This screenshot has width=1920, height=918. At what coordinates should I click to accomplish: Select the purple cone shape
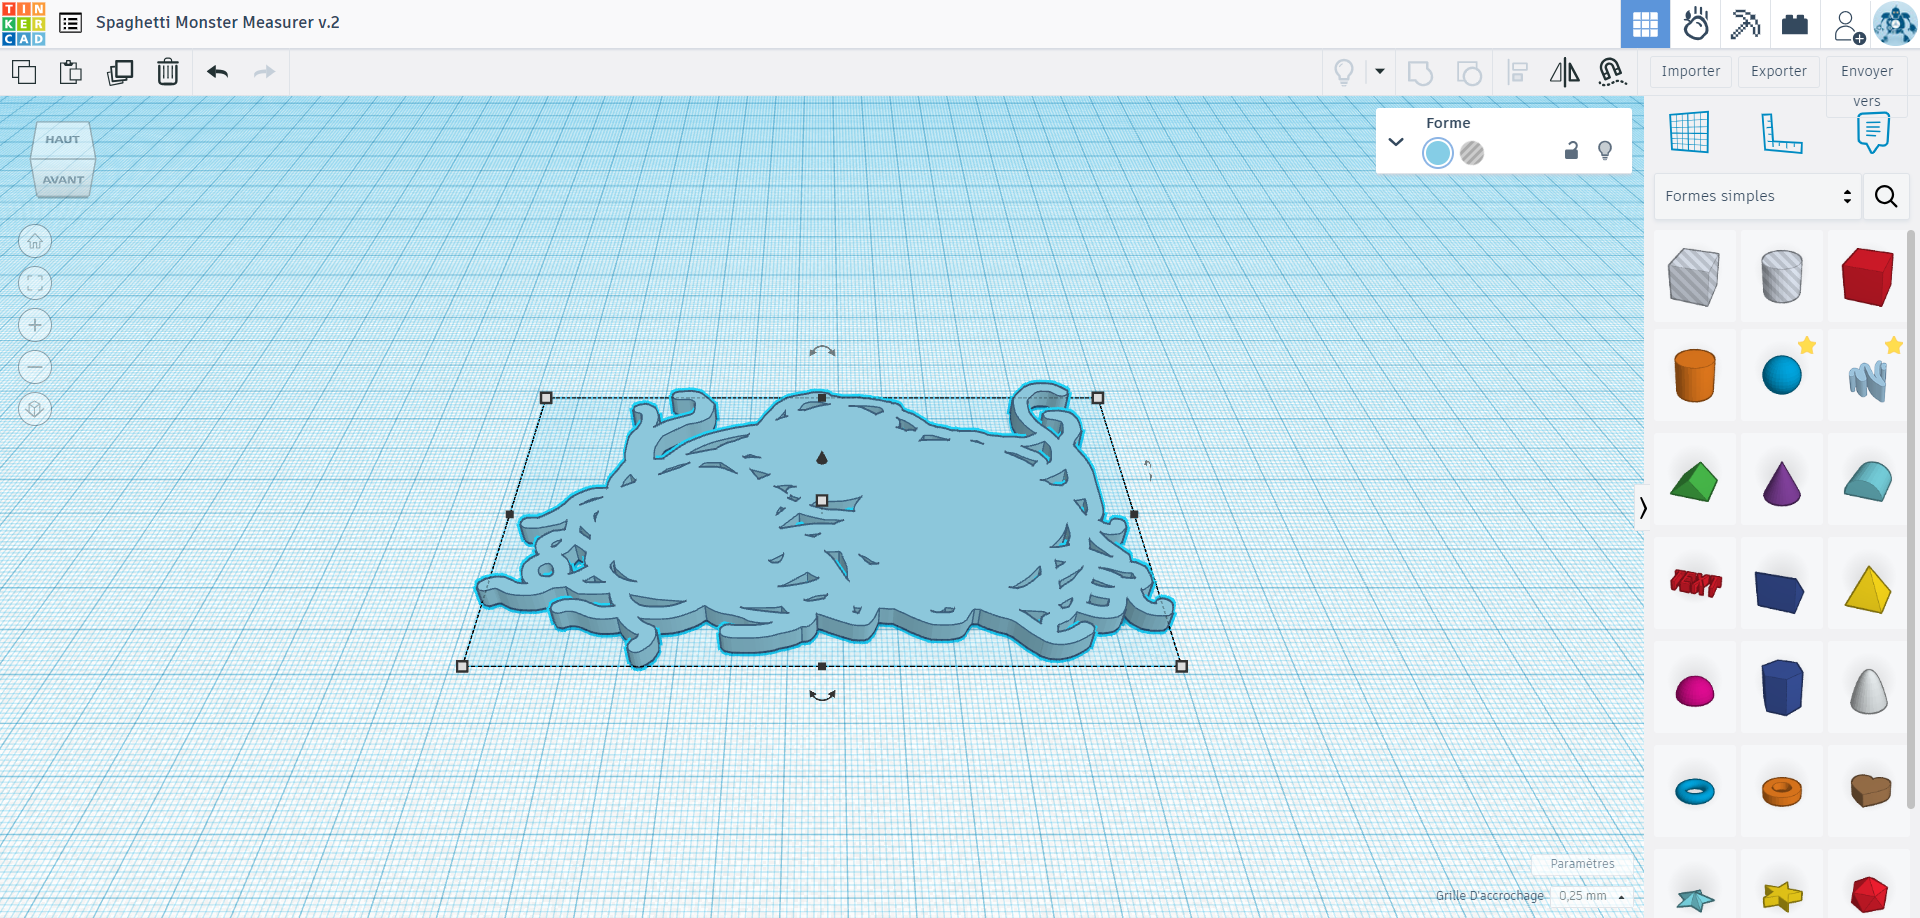tap(1781, 483)
